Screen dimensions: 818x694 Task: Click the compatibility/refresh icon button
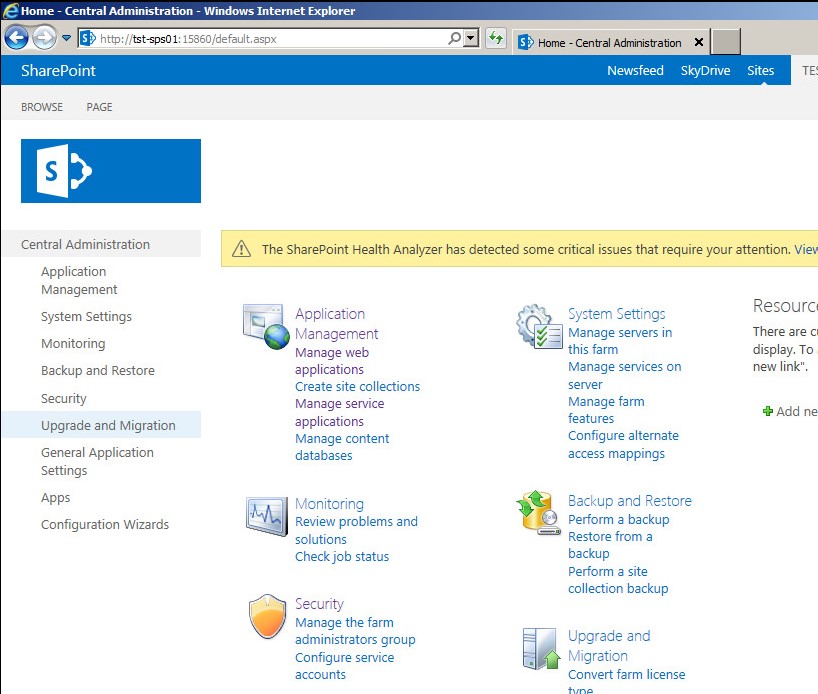click(496, 38)
